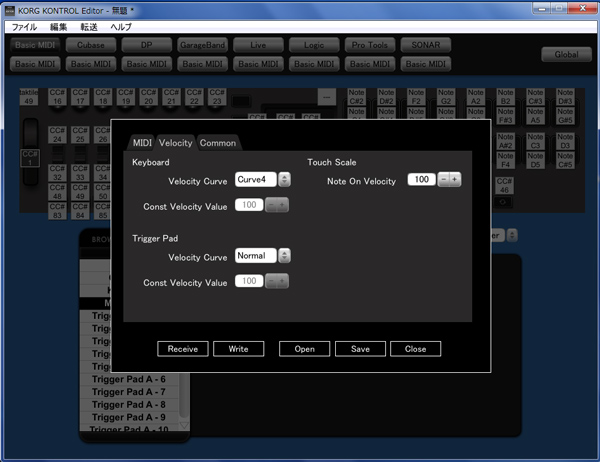Viewport: 600px width, 462px height.
Task: Close the Global settings dialog
Action: click(x=415, y=349)
